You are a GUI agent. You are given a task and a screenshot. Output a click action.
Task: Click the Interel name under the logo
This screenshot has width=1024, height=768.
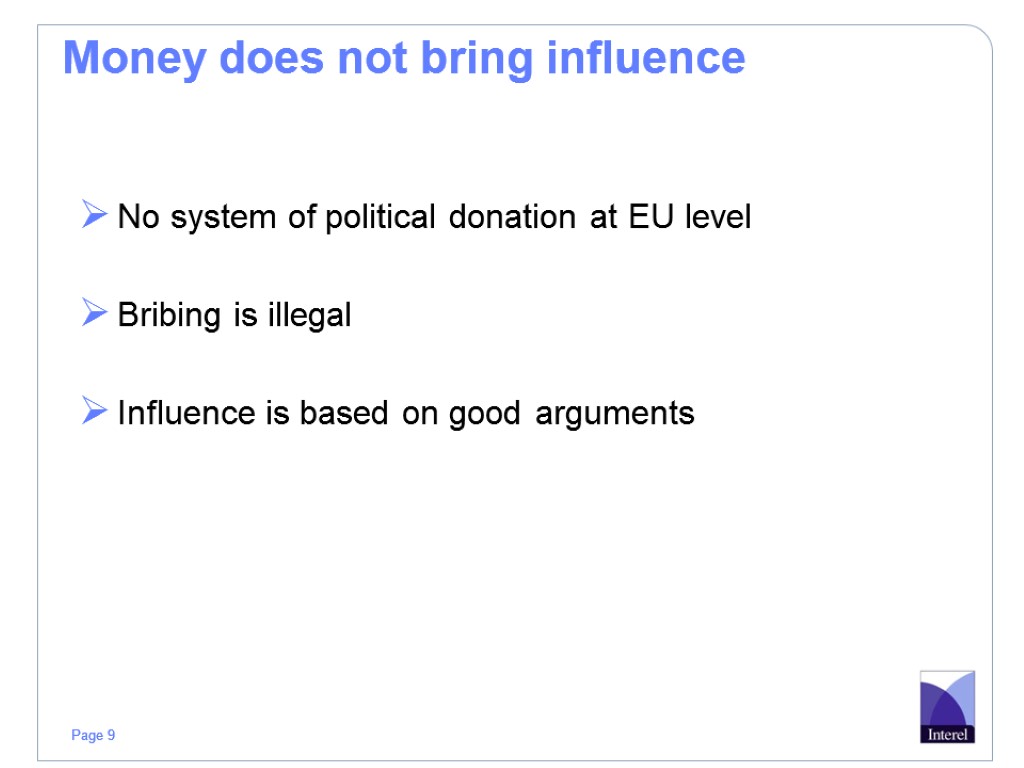tap(946, 734)
